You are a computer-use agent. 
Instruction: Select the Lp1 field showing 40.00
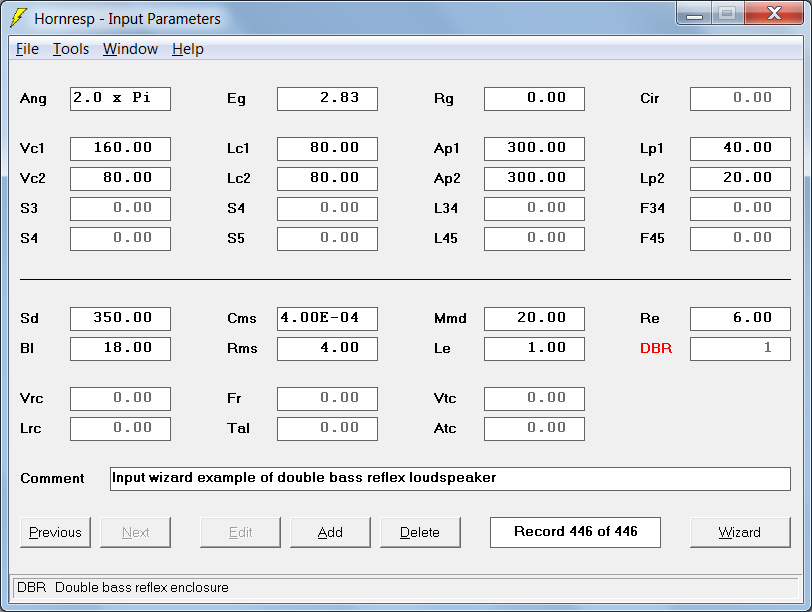pyautogui.click(x=740, y=149)
